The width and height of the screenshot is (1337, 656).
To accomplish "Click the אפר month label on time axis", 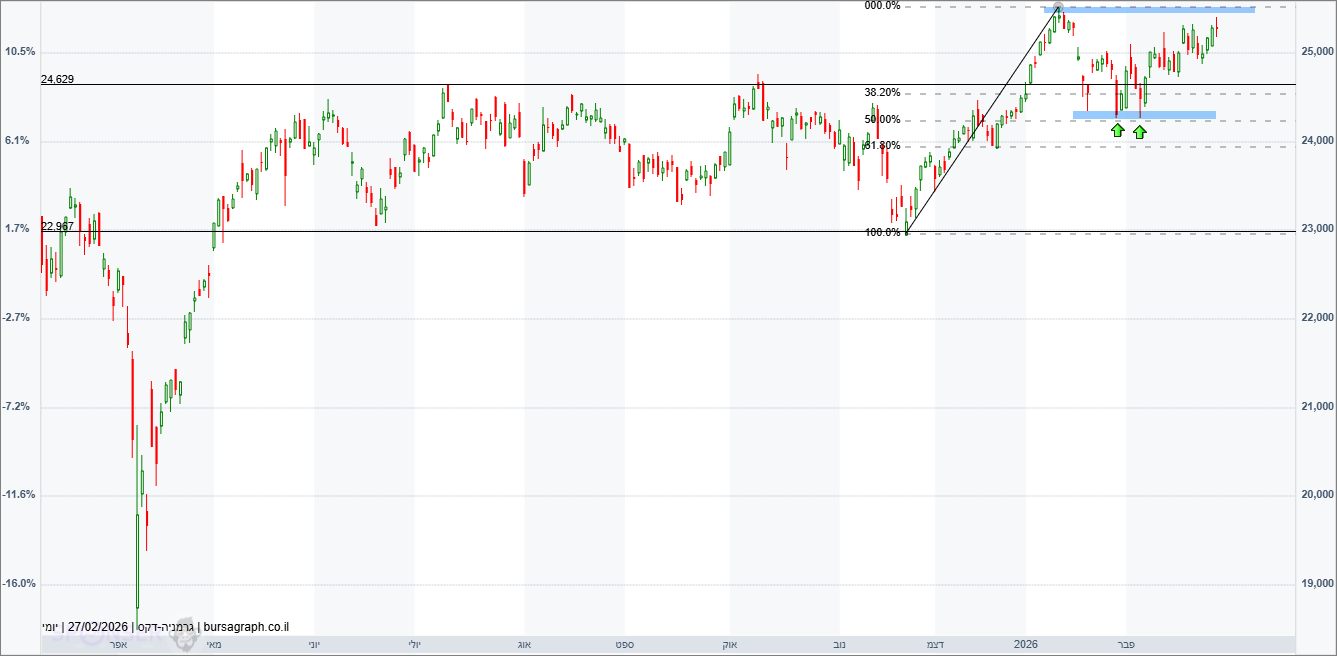I will (116, 645).
